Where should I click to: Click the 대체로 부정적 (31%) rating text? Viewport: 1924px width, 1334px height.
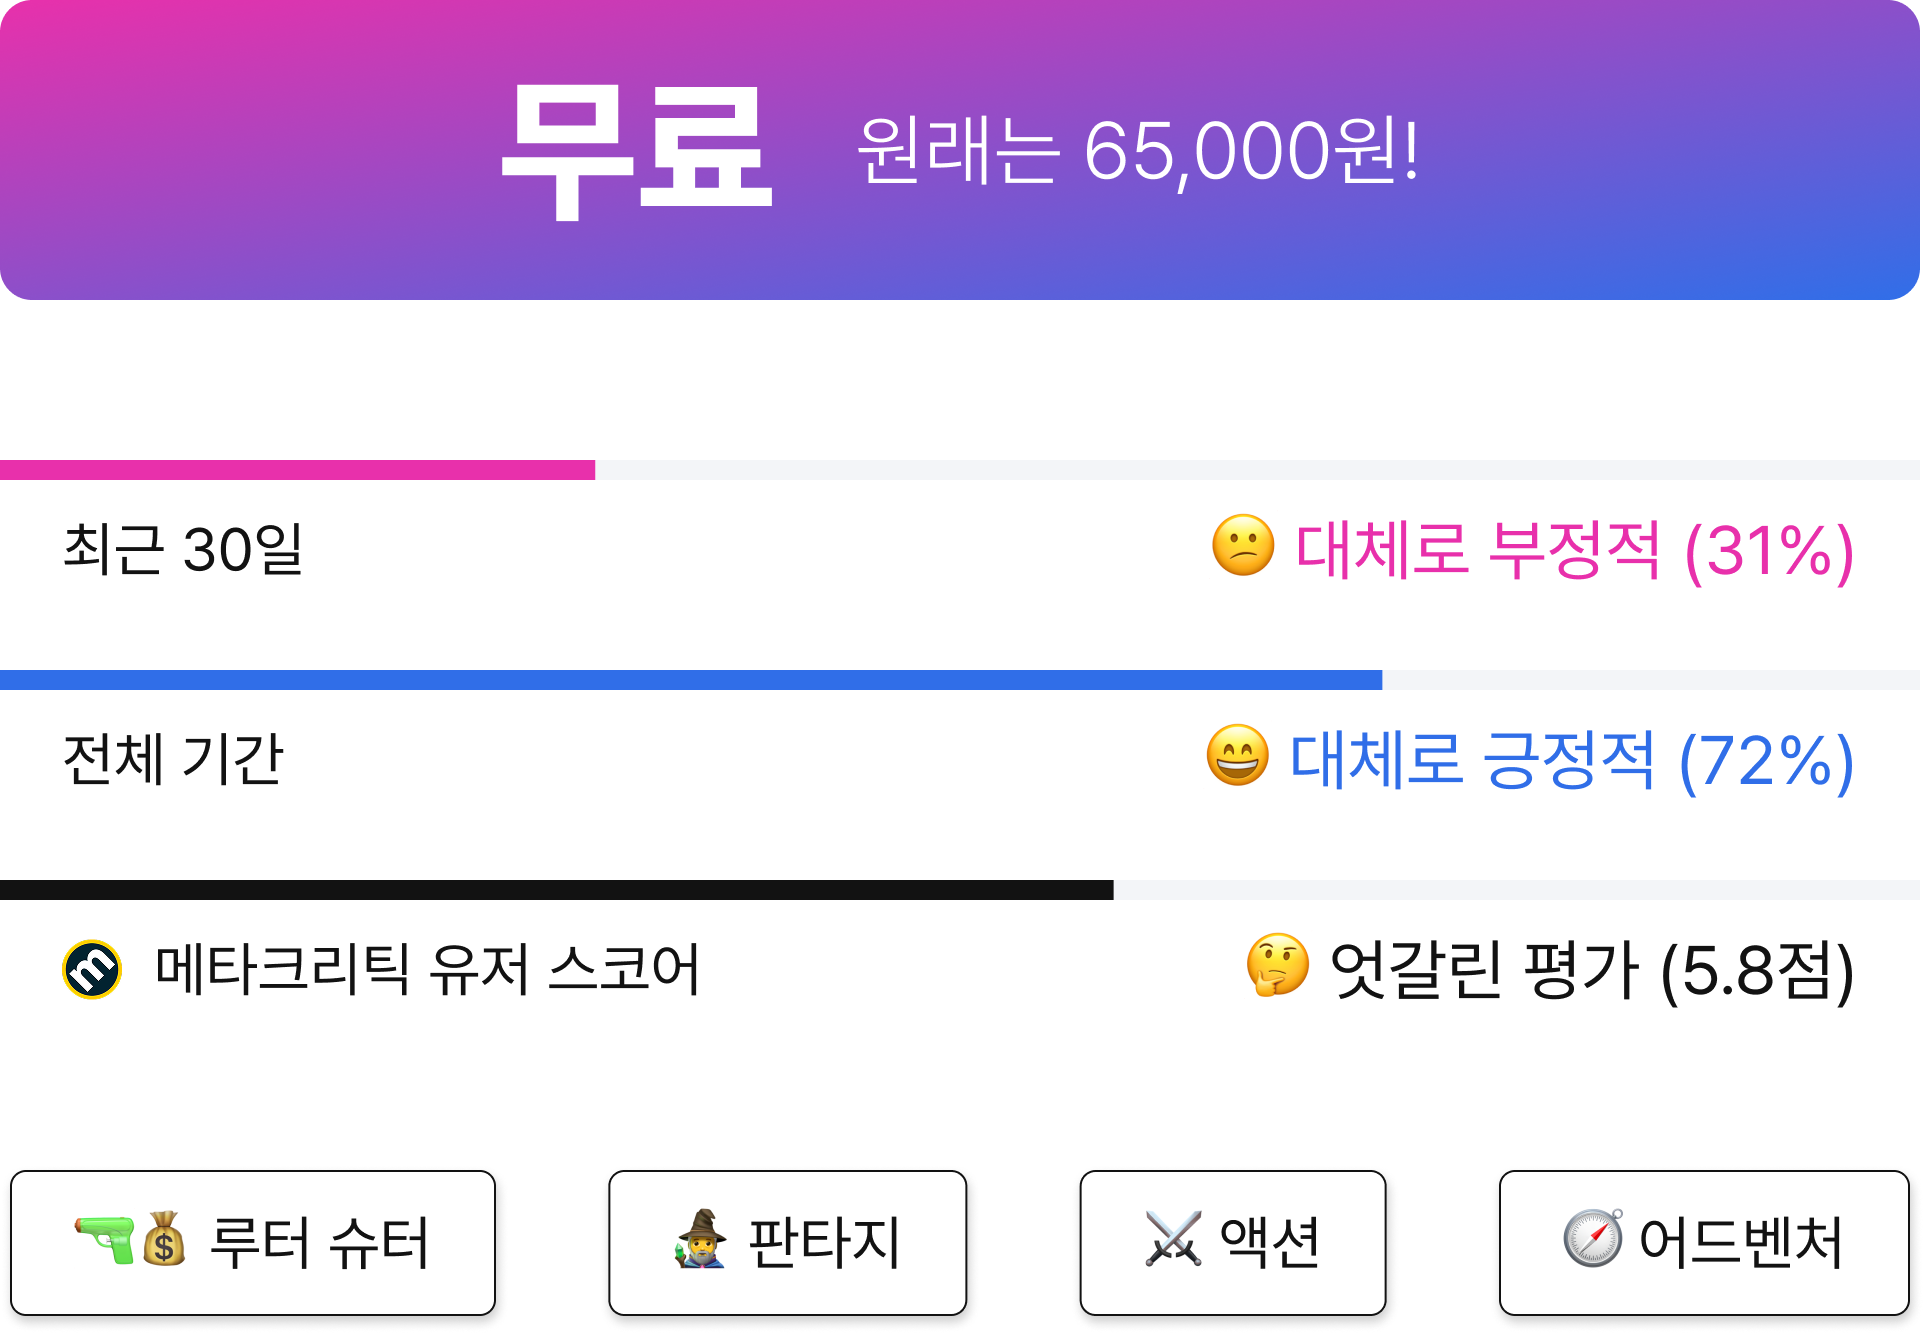click(x=1575, y=550)
